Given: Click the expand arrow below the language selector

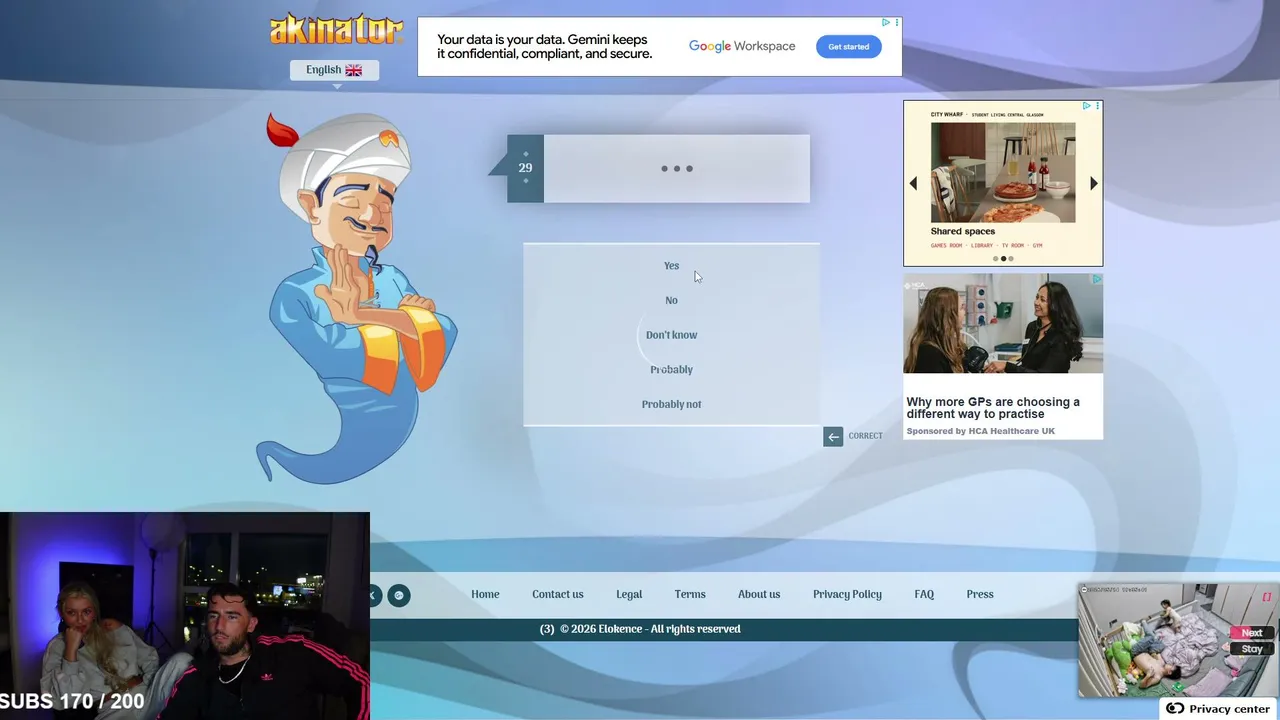Looking at the screenshot, I should 337,86.
